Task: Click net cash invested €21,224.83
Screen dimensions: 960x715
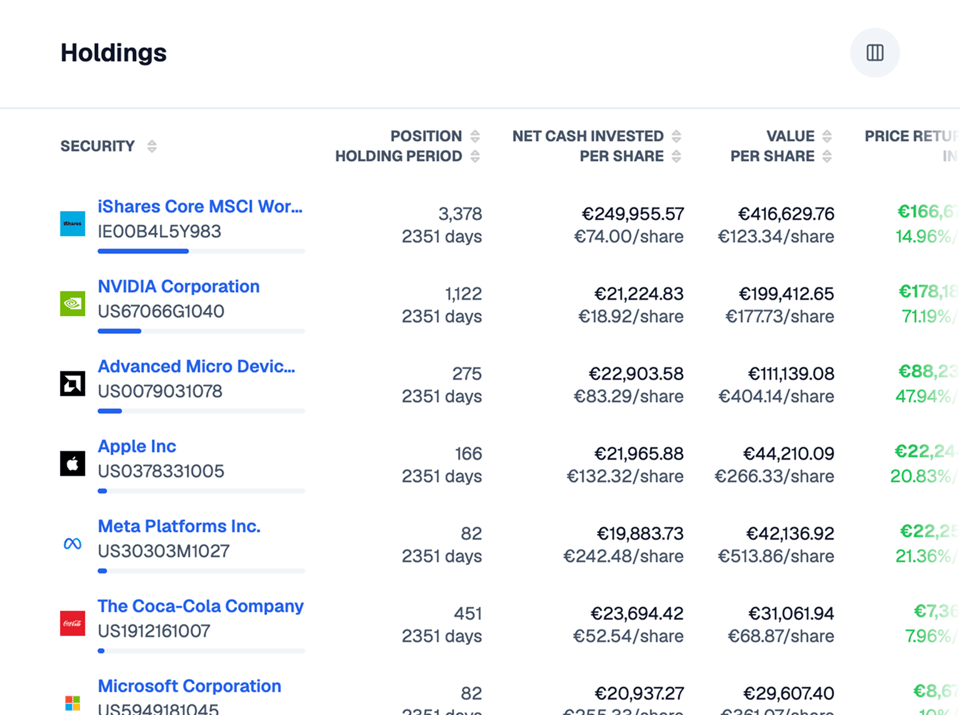Action: click(639, 294)
